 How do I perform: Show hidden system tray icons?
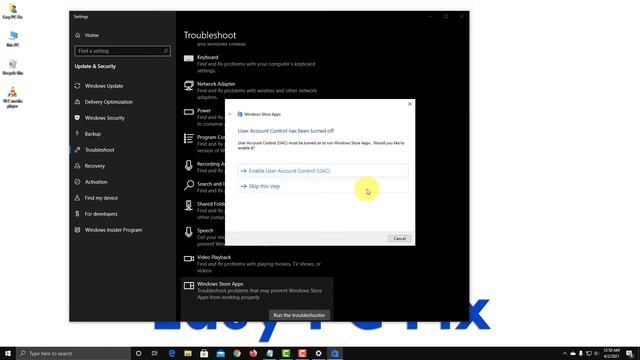click(565, 353)
